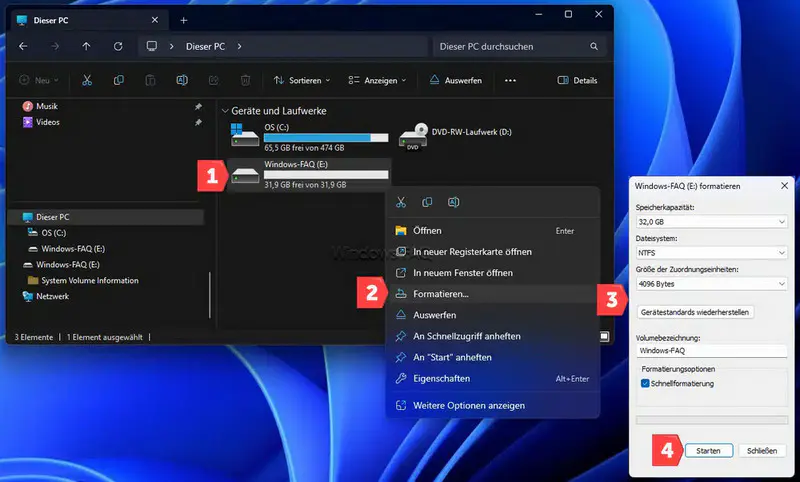Click Dieser PC in the address bar
The height and width of the screenshot is (482, 800).
[x=205, y=46]
